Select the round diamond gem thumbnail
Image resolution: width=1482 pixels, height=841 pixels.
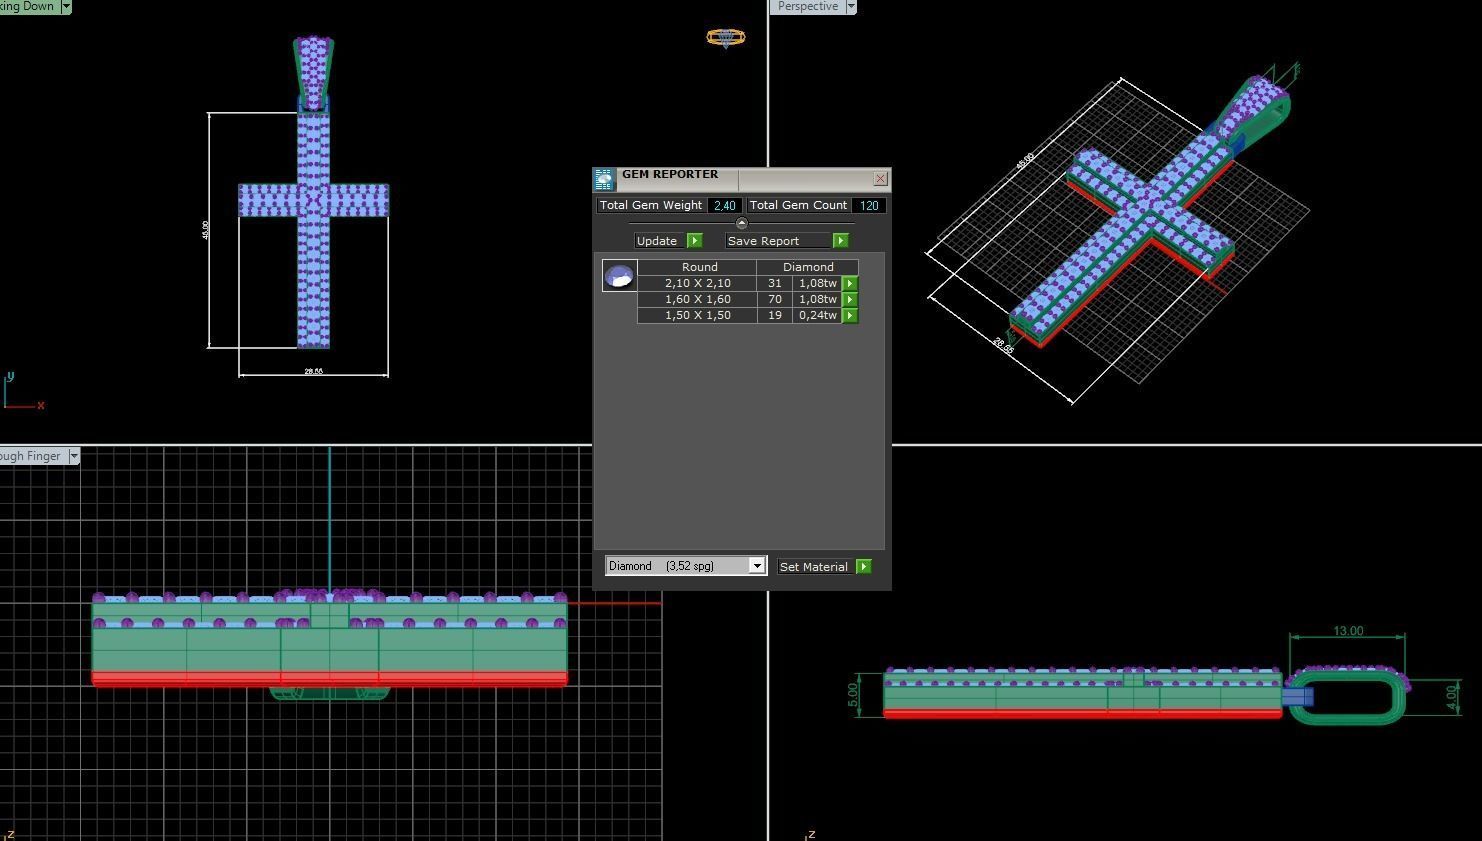click(619, 275)
